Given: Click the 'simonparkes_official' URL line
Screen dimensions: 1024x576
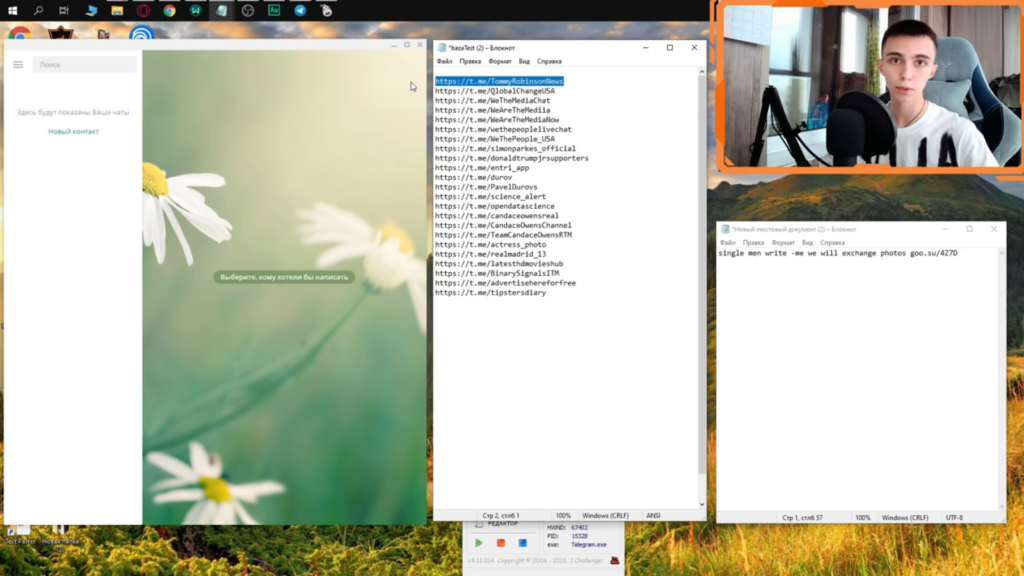Looking at the screenshot, I should (505, 148).
